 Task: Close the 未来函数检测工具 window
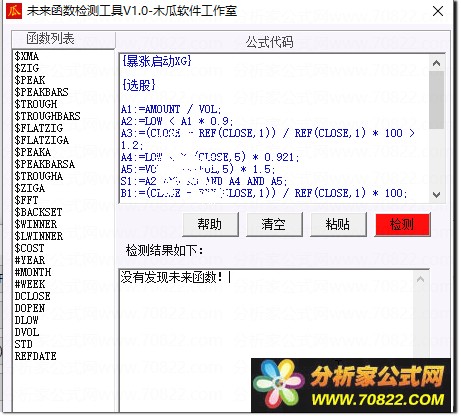tap(438, 11)
